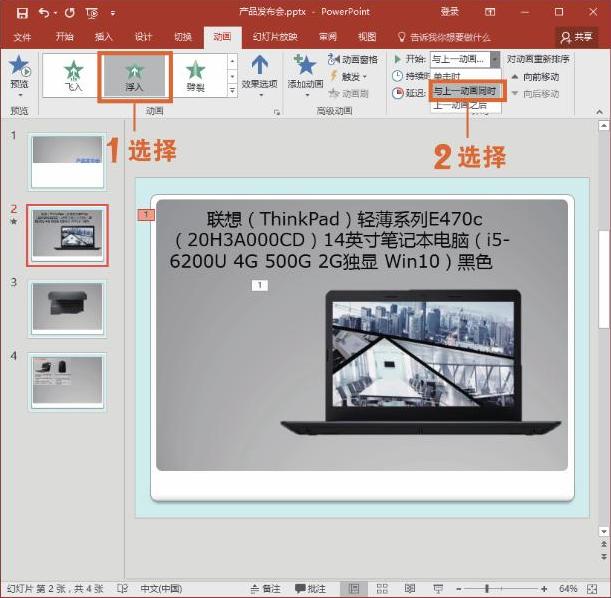This screenshot has width=611, height=598.
Task: Open the 添加动画 add animation menu
Action: click(305, 76)
